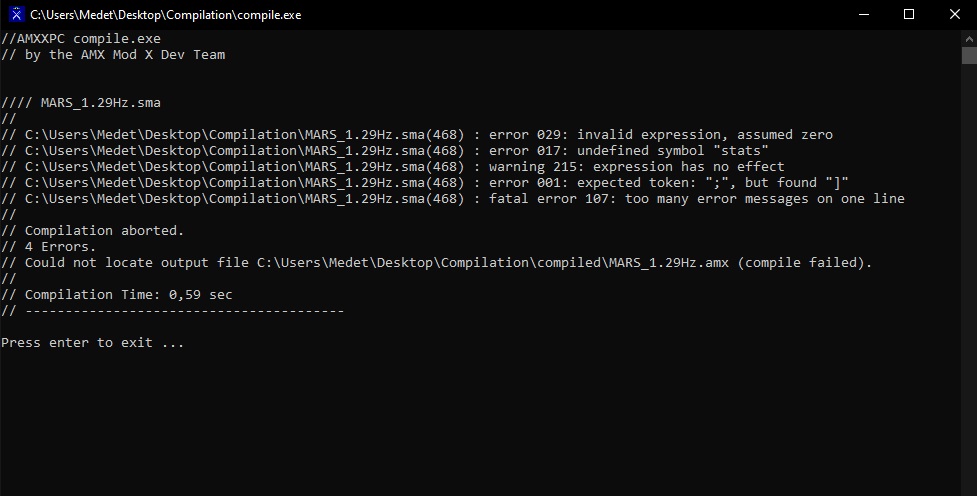Click the scrollbar up arrow
The image size is (977, 496).
point(969,37)
